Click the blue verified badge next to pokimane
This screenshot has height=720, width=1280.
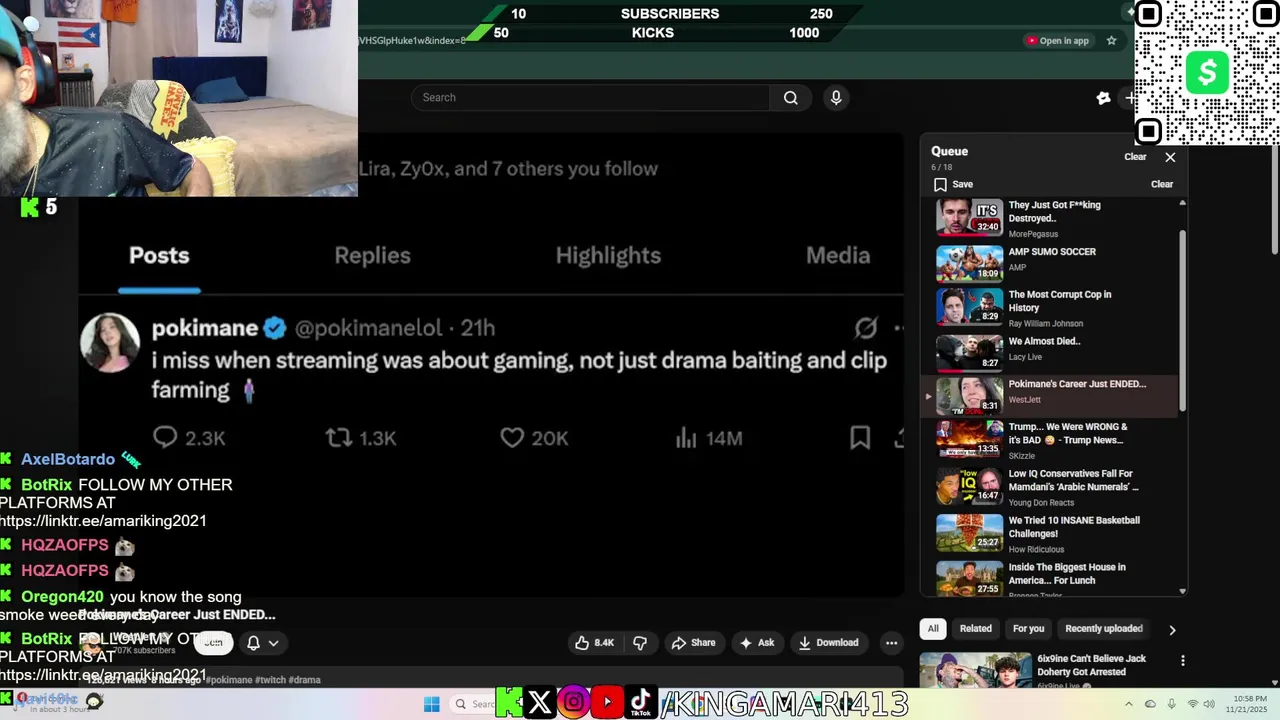point(275,328)
